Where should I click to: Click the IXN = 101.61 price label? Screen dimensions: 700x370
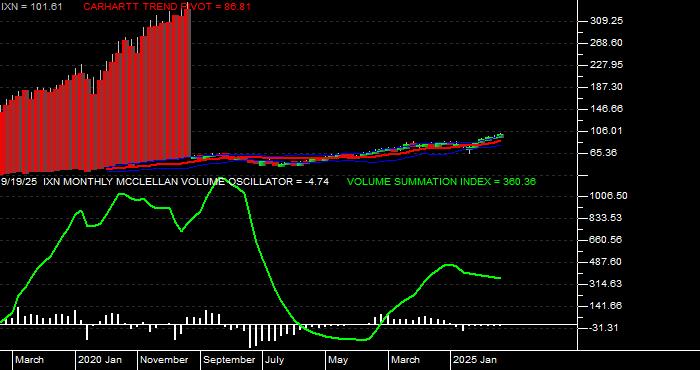[x=32, y=7]
